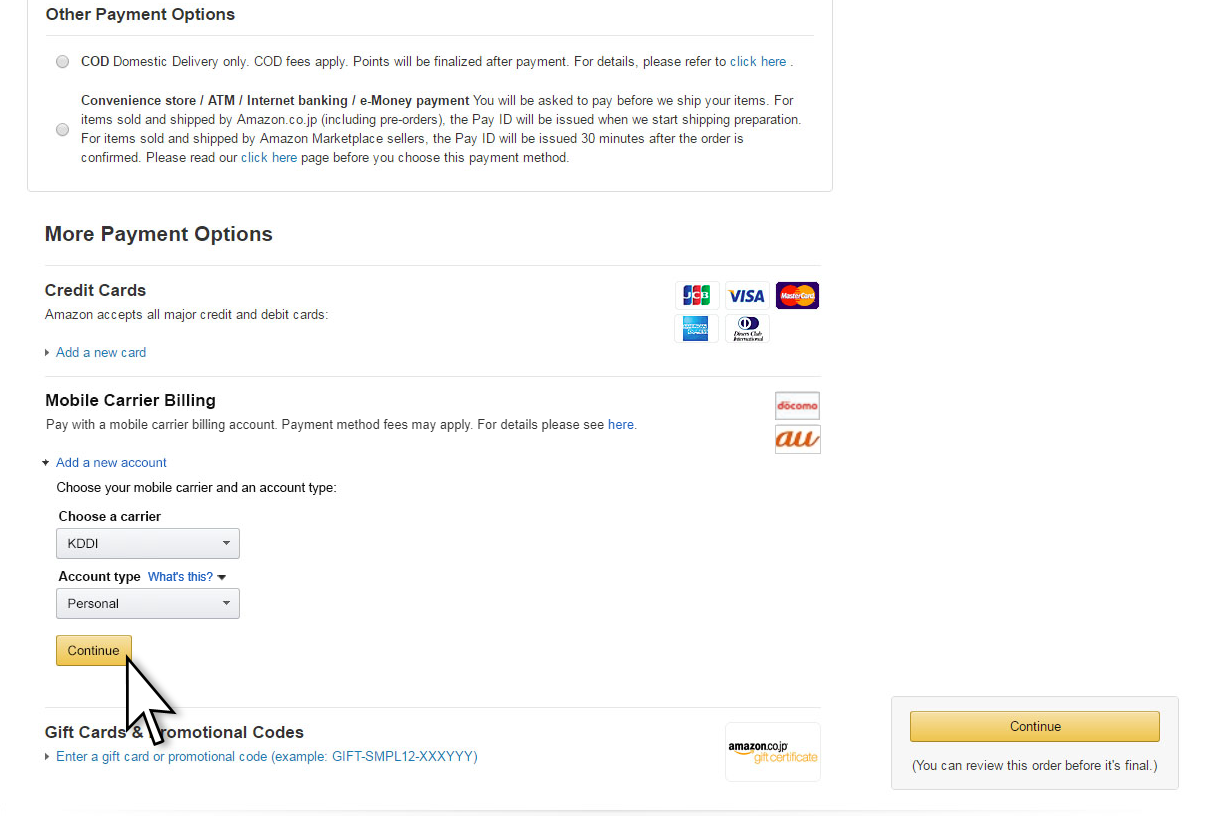
Task: Click the American Express logo
Action: pyautogui.click(x=696, y=328)
